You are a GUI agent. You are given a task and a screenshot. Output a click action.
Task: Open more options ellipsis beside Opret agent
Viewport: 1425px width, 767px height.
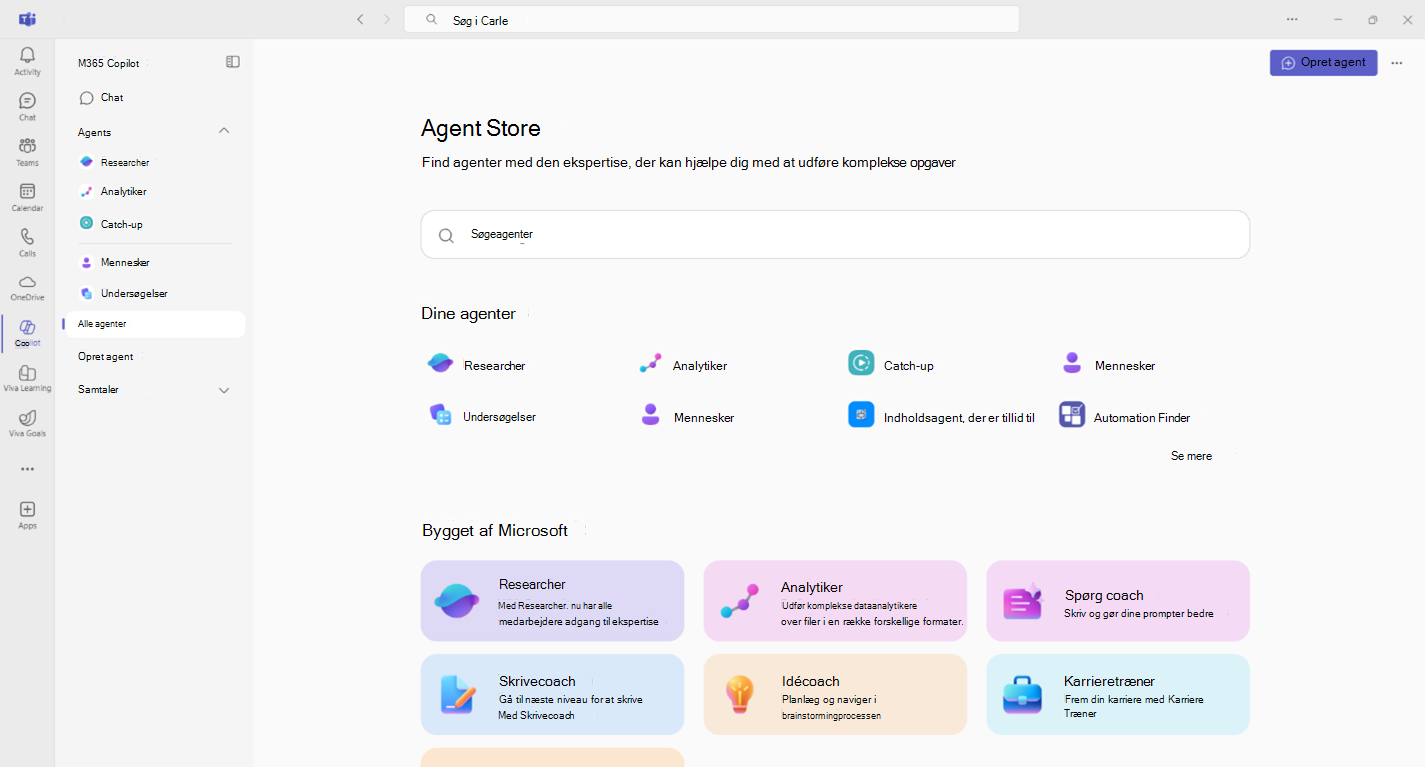(1397, 63)
